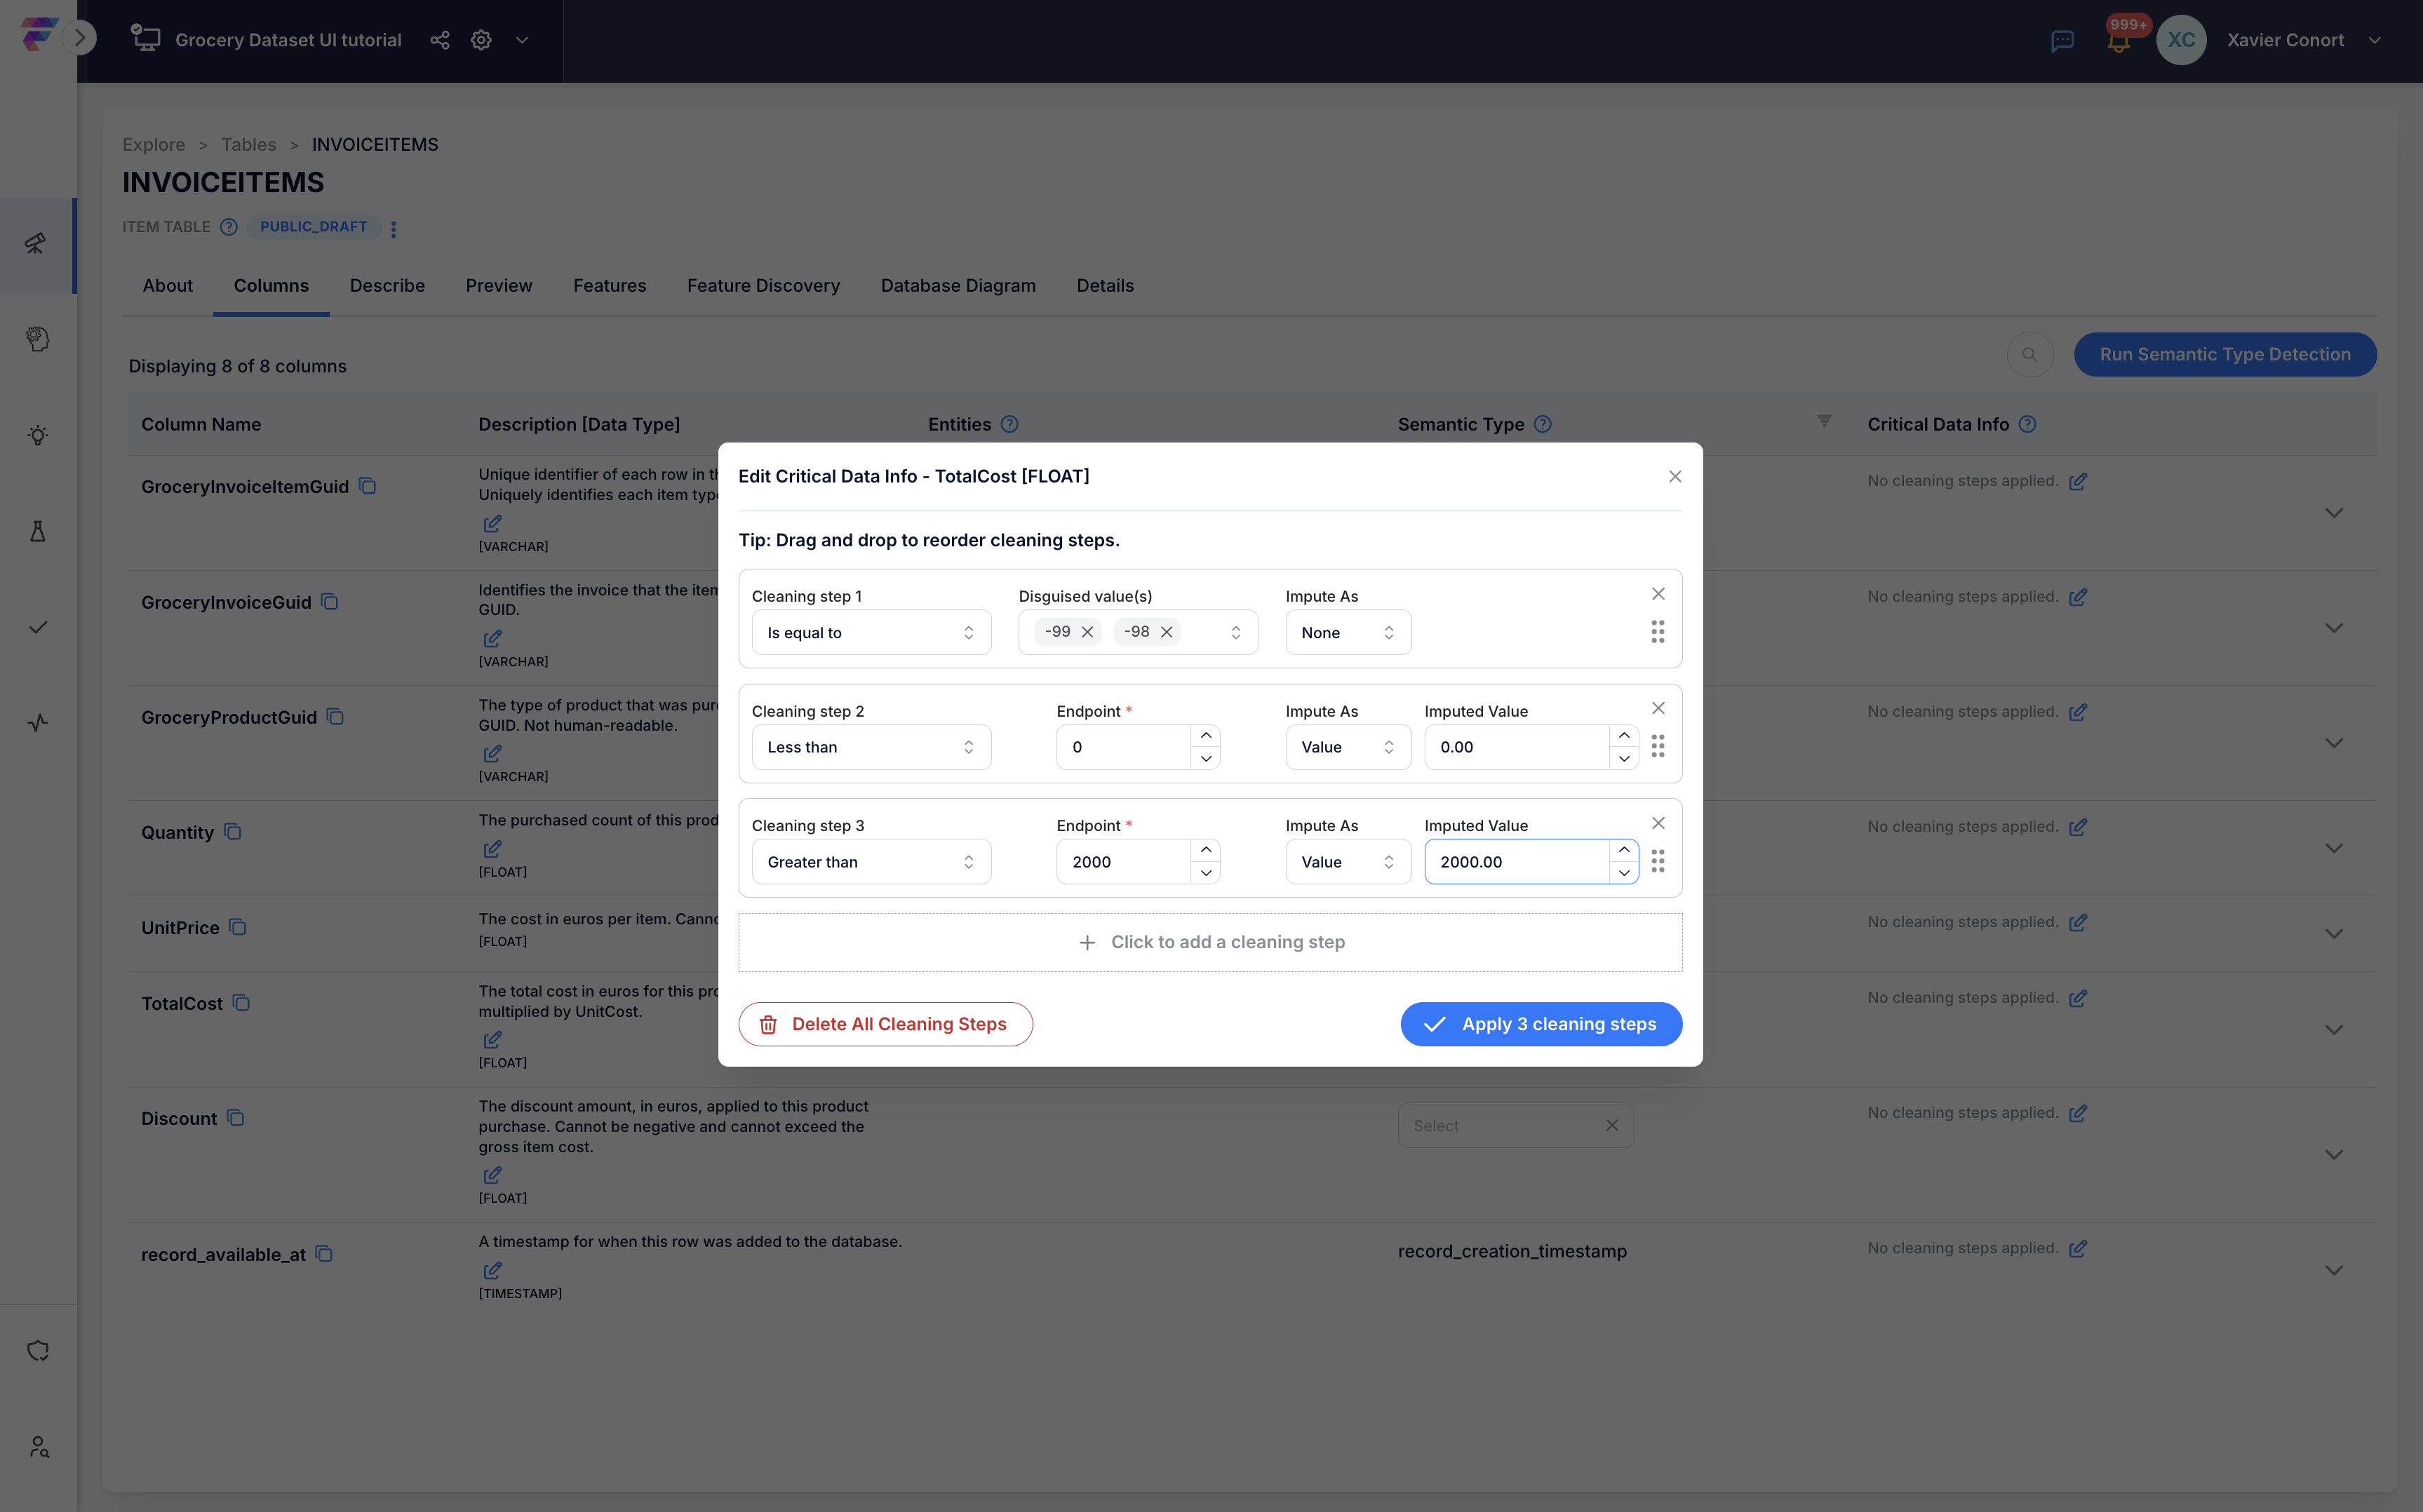Image resolution: width=2423 pixels, height=1512 pixels.
Task: Increase the Imputed Value 2000.00
Action: [x=1624, y=850]
